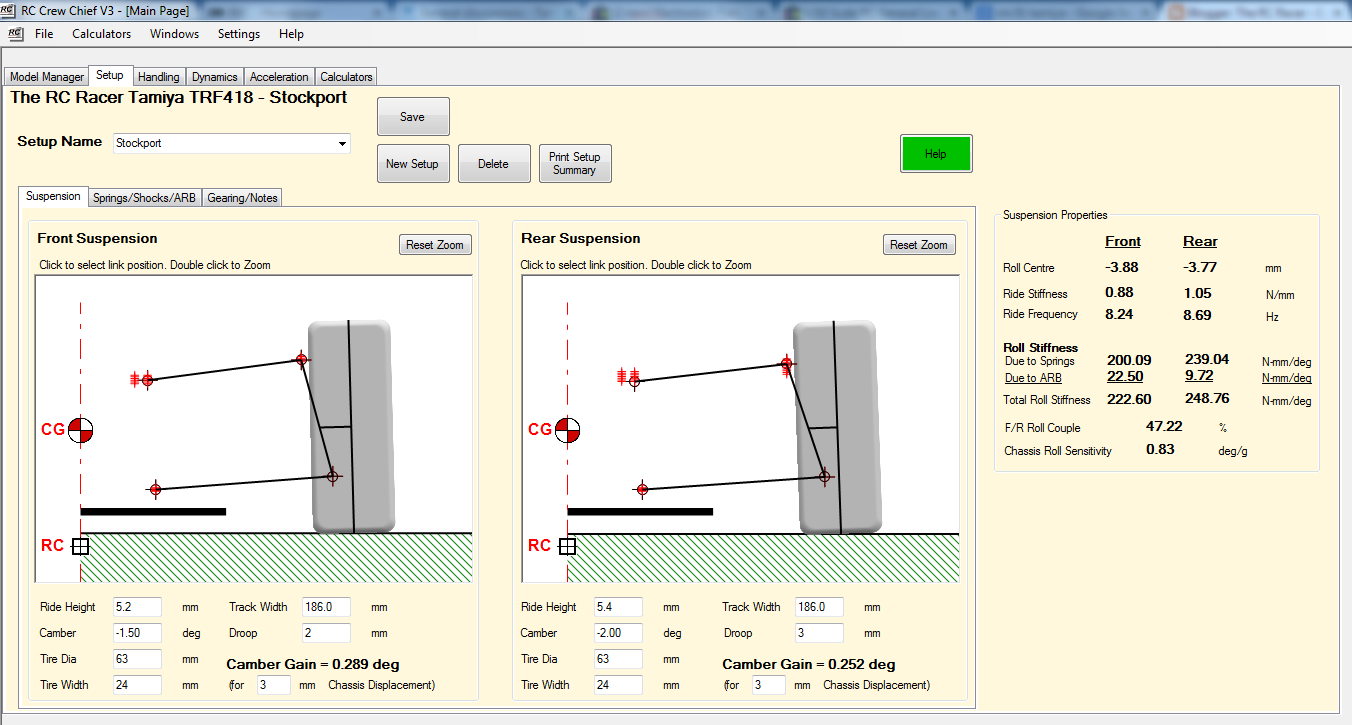This screenshot has height=725, width=1352.
Task: Open the Help menu
Action: [292, 34]
